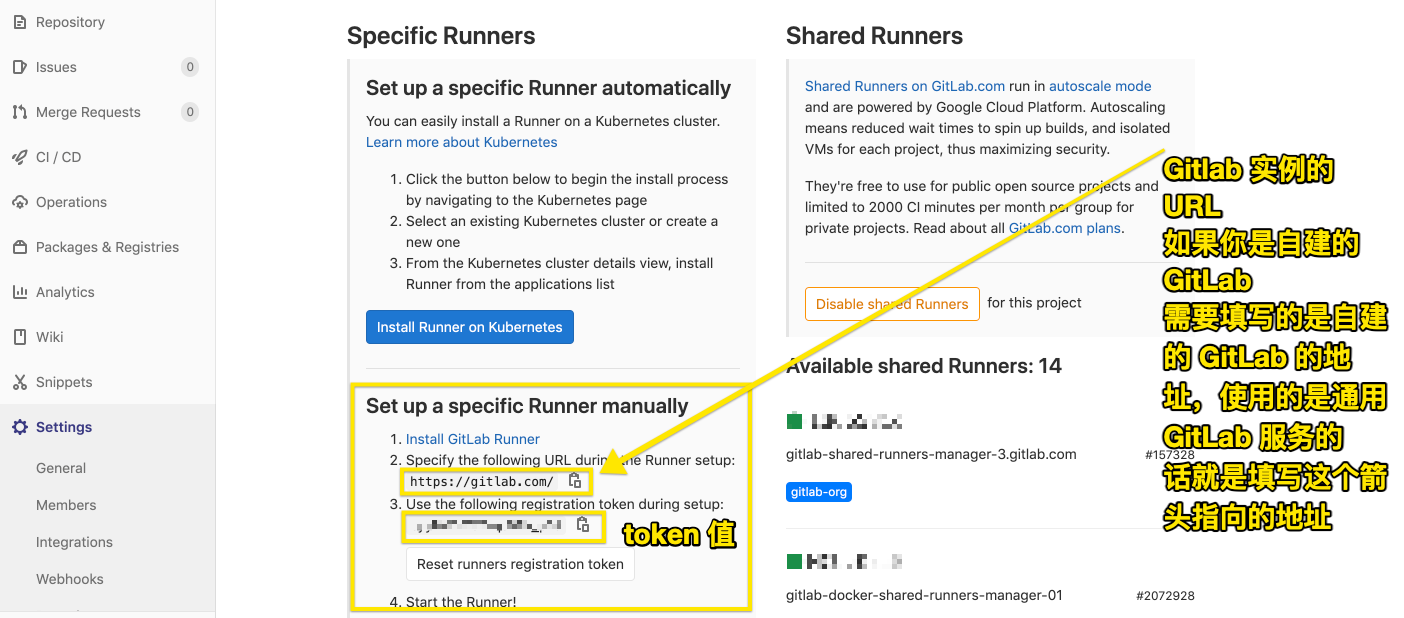Click green status square of runner #2072928
The image size is (1404, 618).
click(x=794, y=562)
